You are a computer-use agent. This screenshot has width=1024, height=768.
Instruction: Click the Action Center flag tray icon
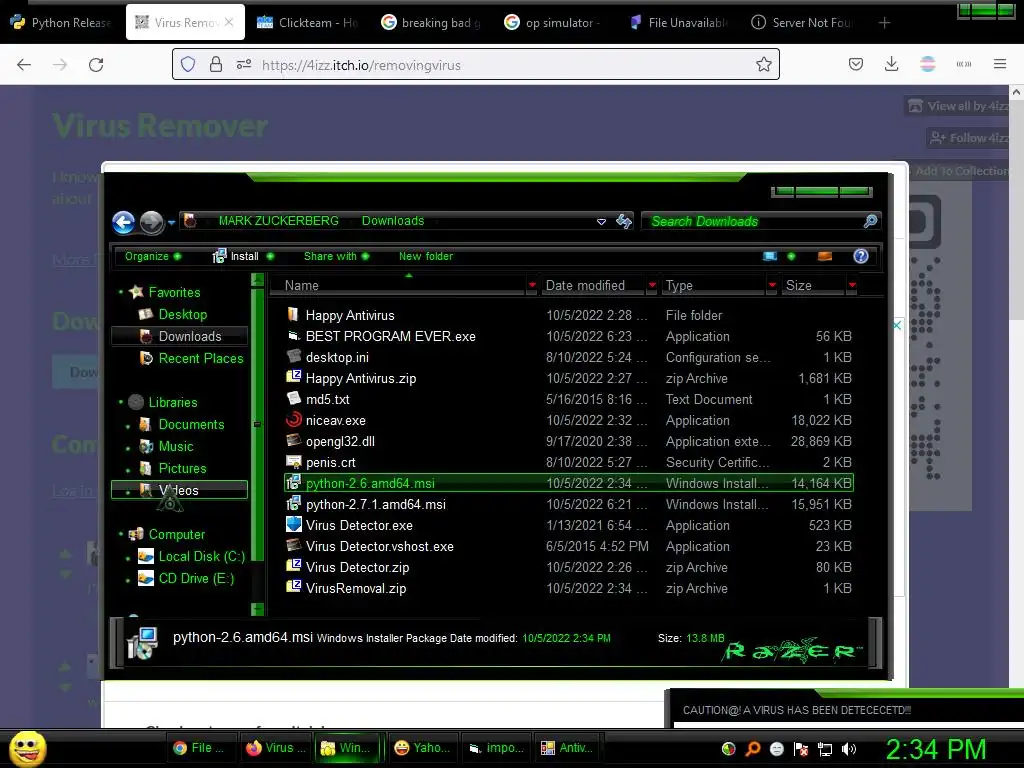click(x=801, y=749)
